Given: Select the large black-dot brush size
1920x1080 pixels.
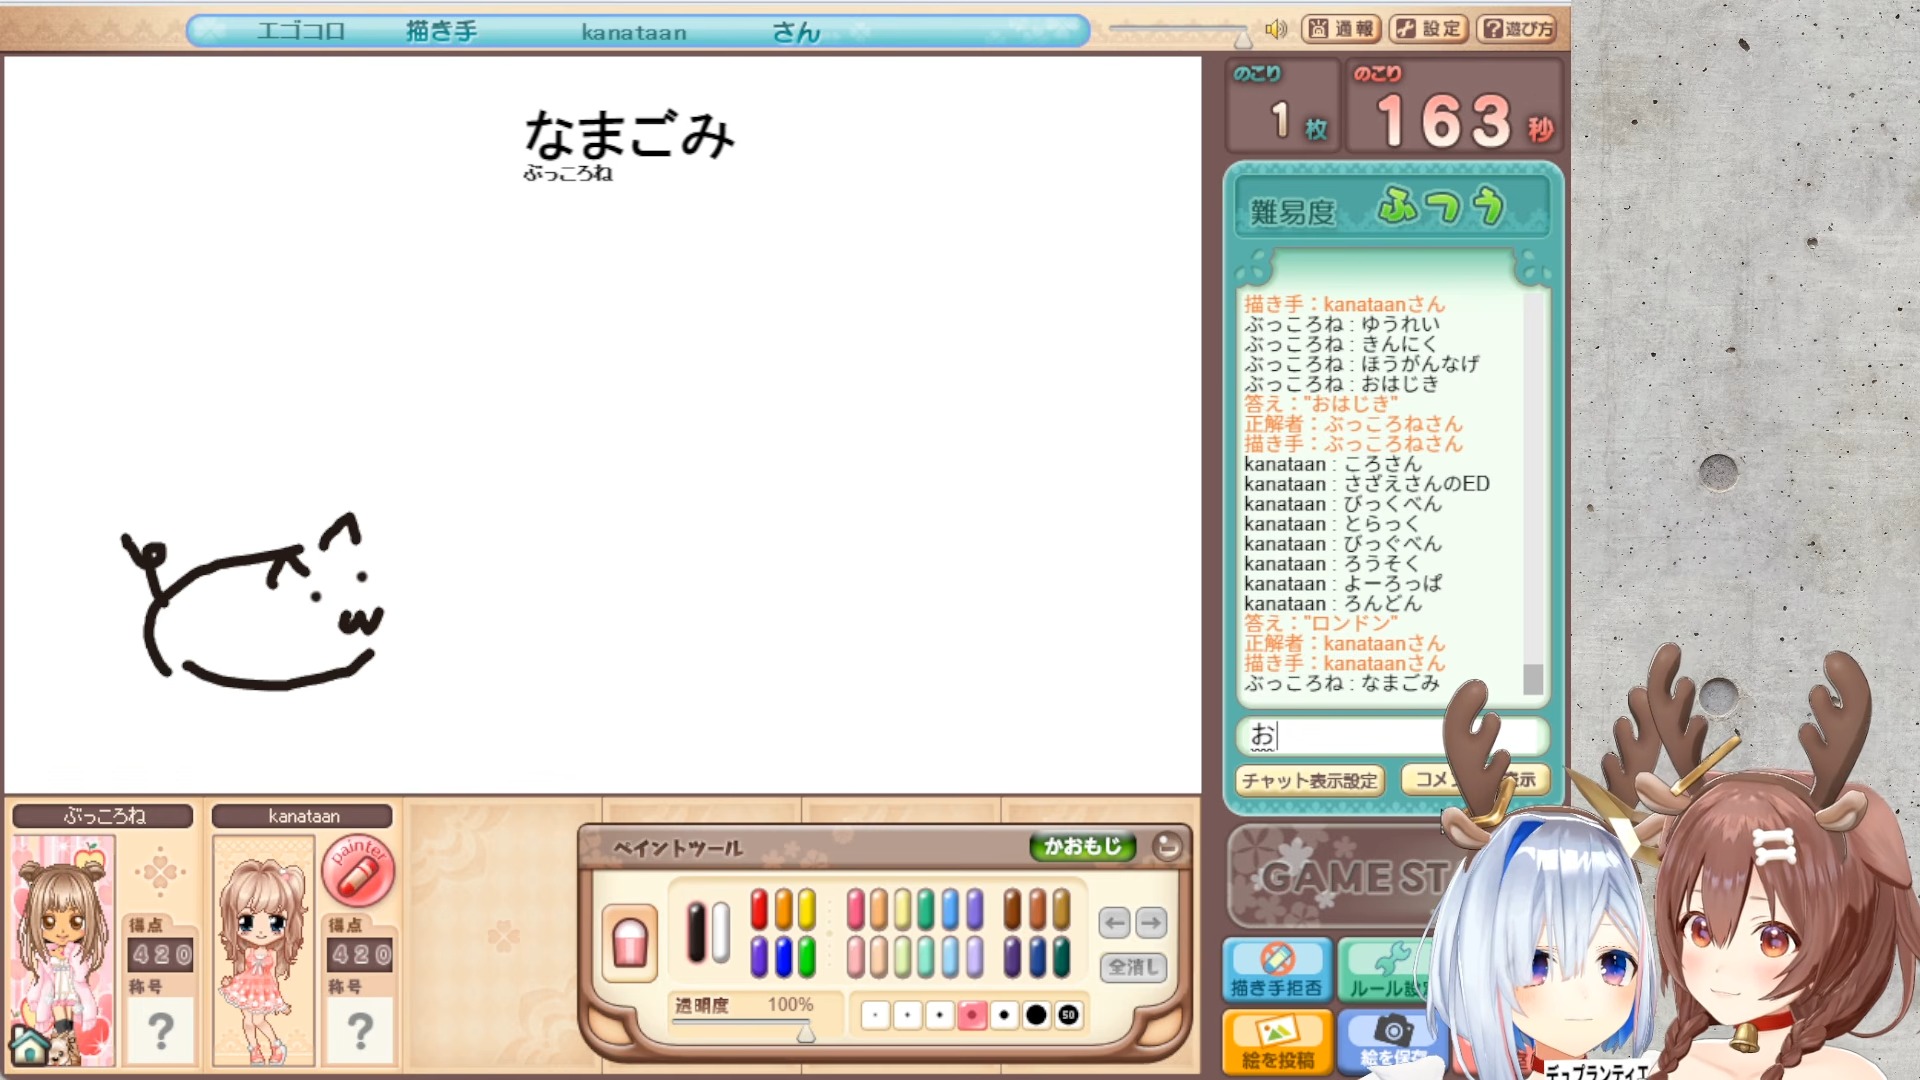Looking at the screenshot, I should pos(1036,1016).
